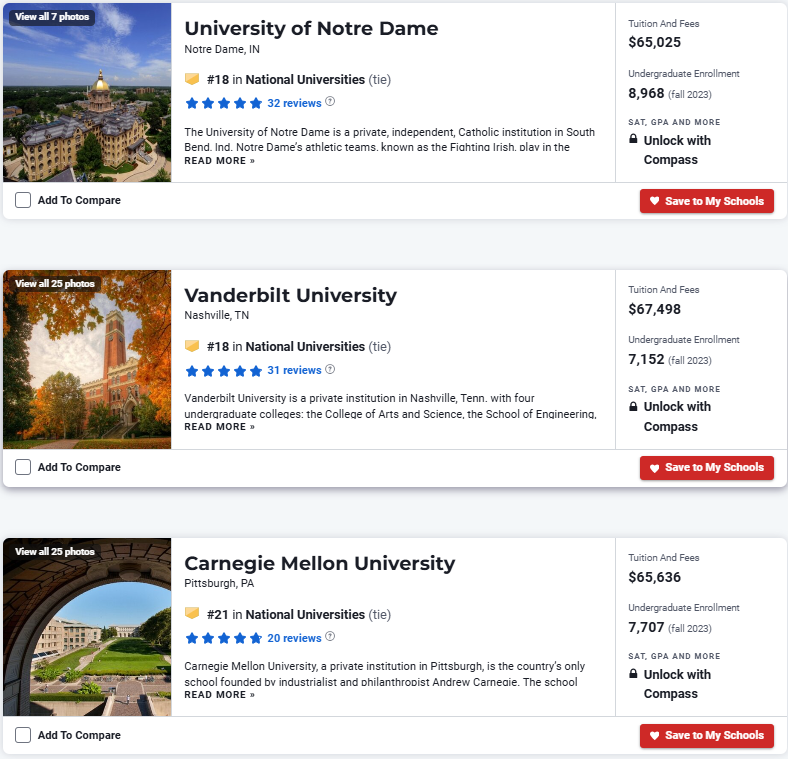
Task: Click the lock icon in Carnegie Mellon's card
Action: (x=633, y=674)
